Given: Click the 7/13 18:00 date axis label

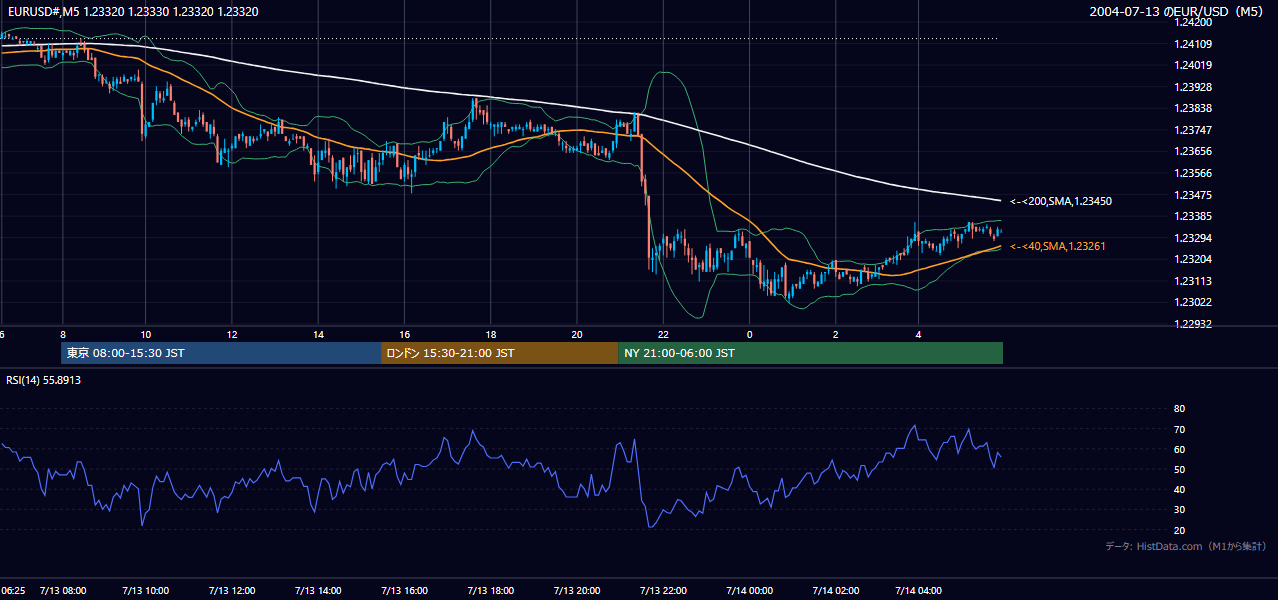Looking at the screenshot, I should [490, 590].
